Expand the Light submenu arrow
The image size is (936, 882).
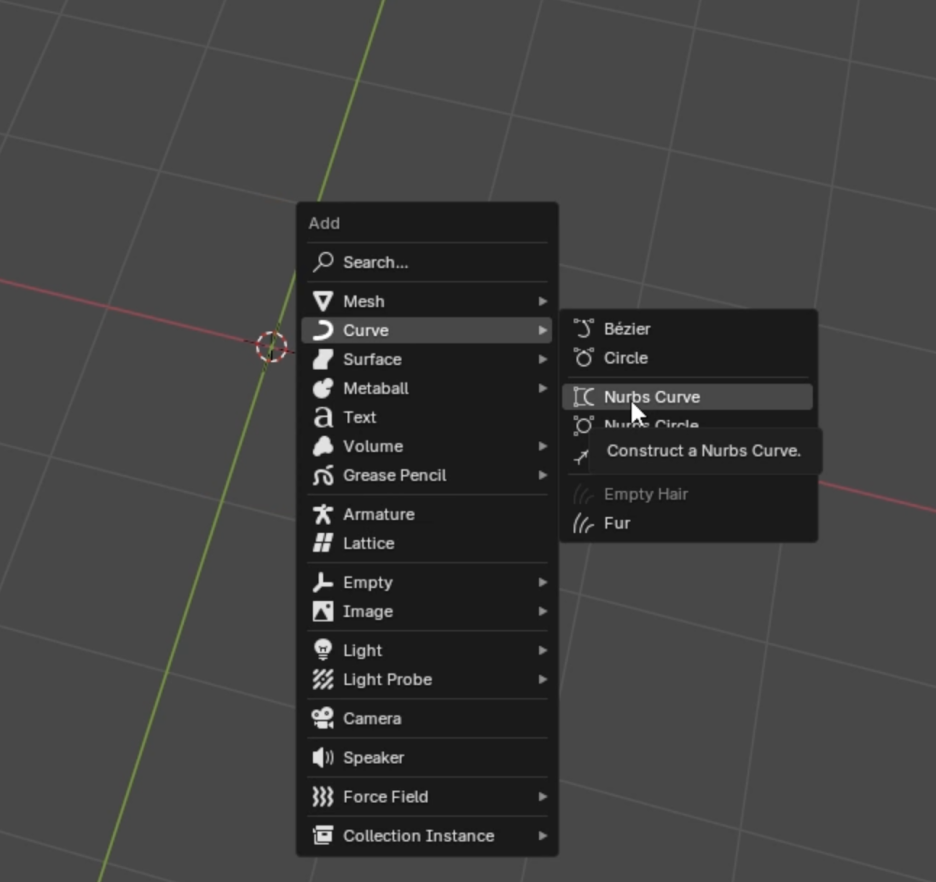543,650
